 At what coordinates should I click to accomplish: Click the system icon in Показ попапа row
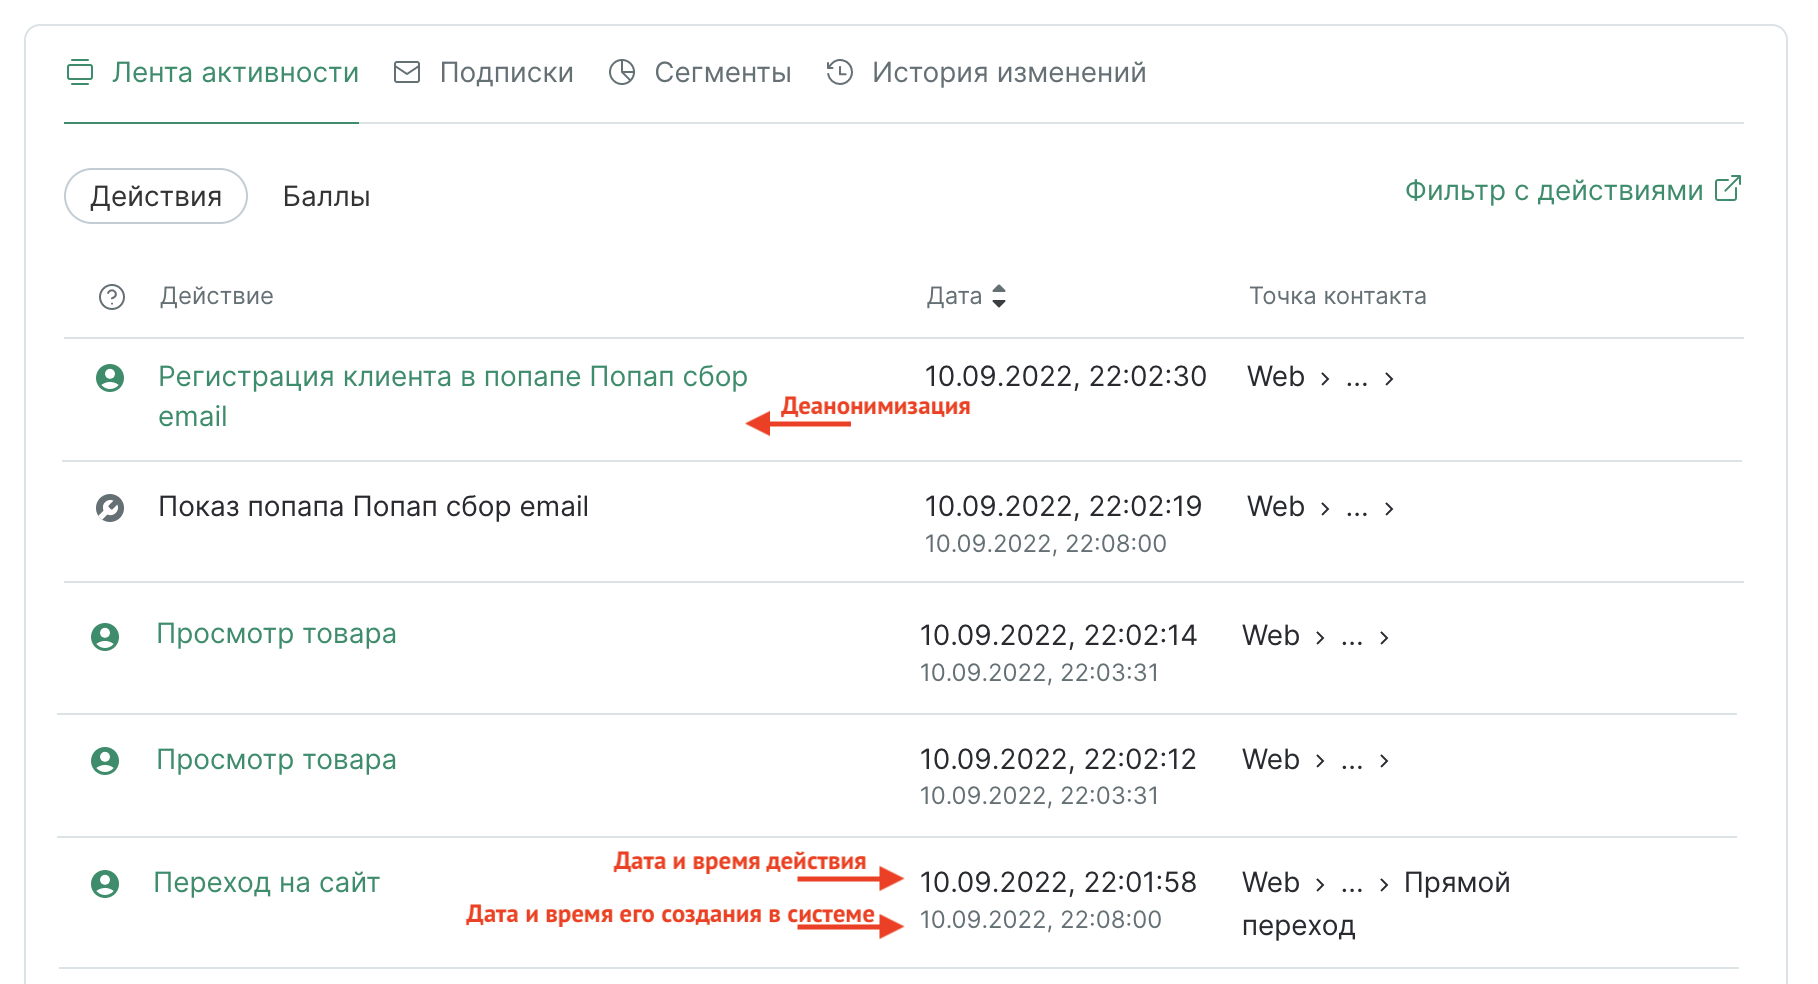click(110, 508)
